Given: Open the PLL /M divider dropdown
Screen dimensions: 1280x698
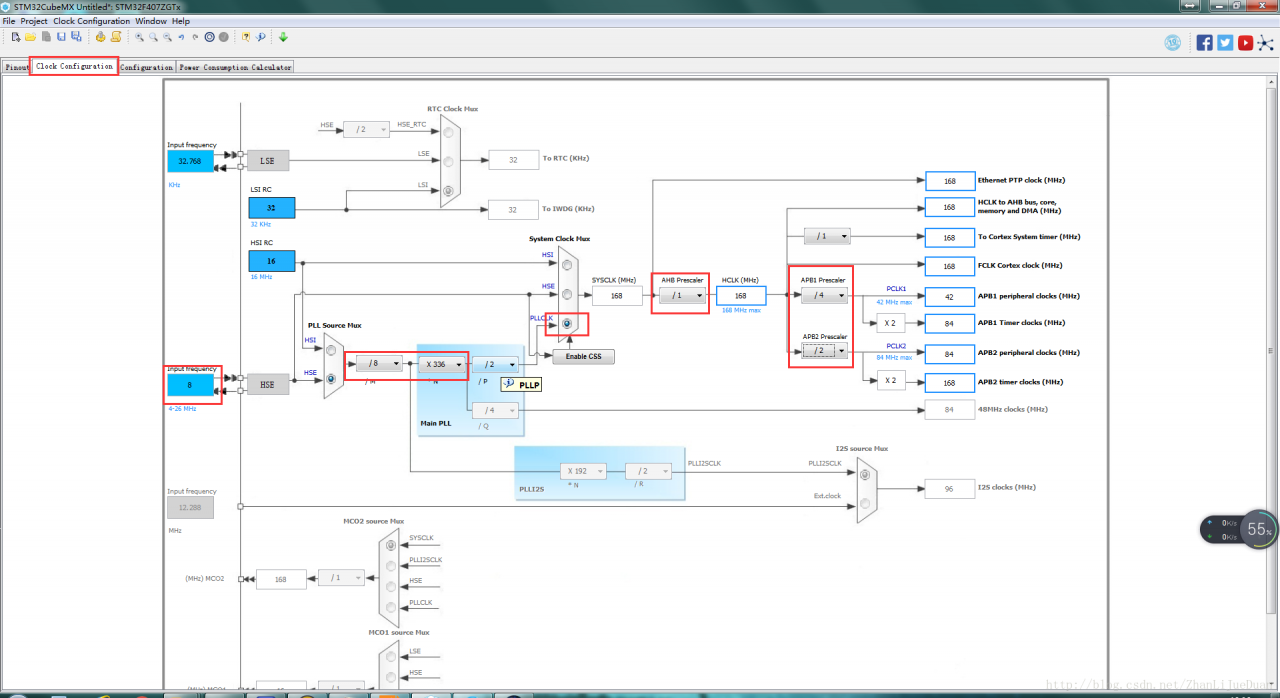Looking at the screenshot, I should [380, 364].
